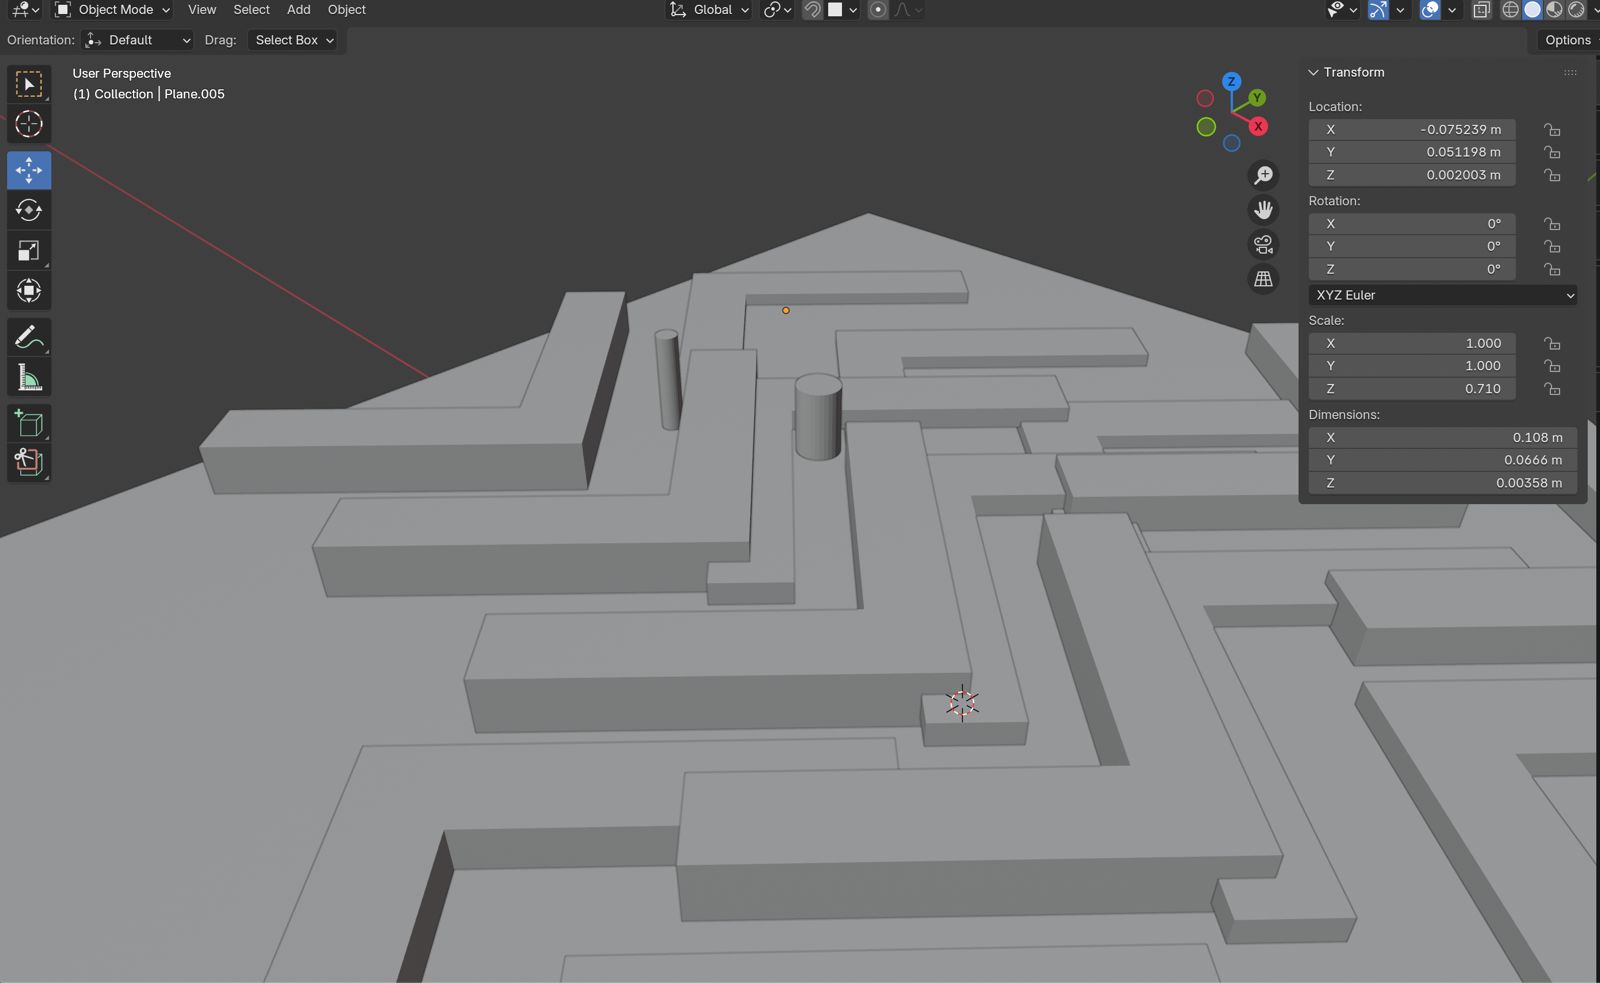This screenshot has height=983, width=1600.
Task: Select the Measure tool
Action: (x=29, y=378)
